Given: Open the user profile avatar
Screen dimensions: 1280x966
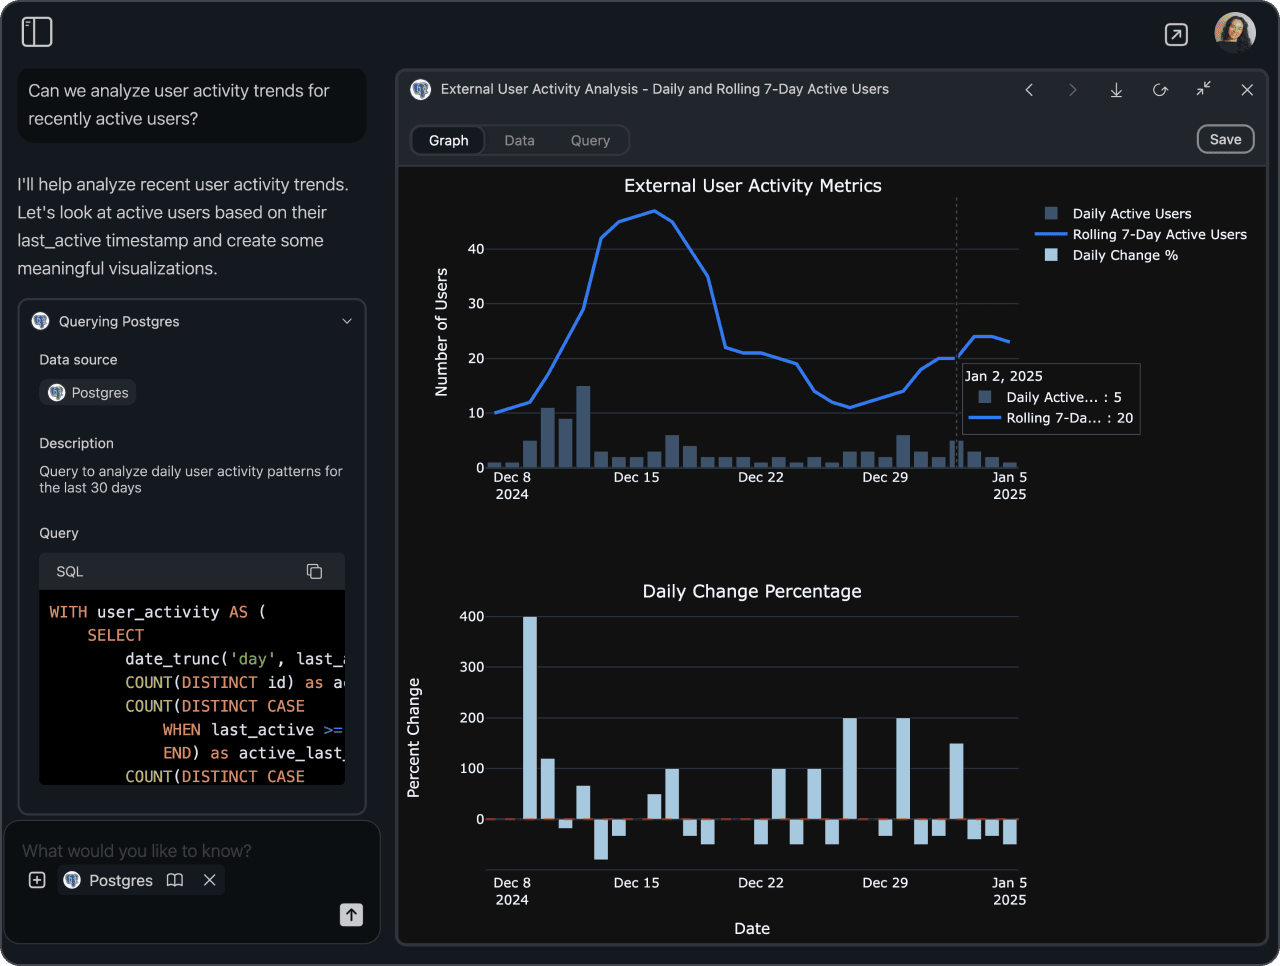Looking at the screenshot, I should pyautogui.click(x=1235, y=32).
